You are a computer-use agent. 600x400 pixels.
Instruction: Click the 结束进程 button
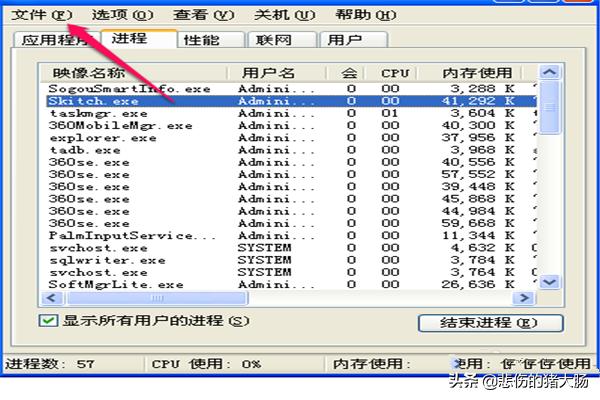pyautogui.click(x=490, y=323)
